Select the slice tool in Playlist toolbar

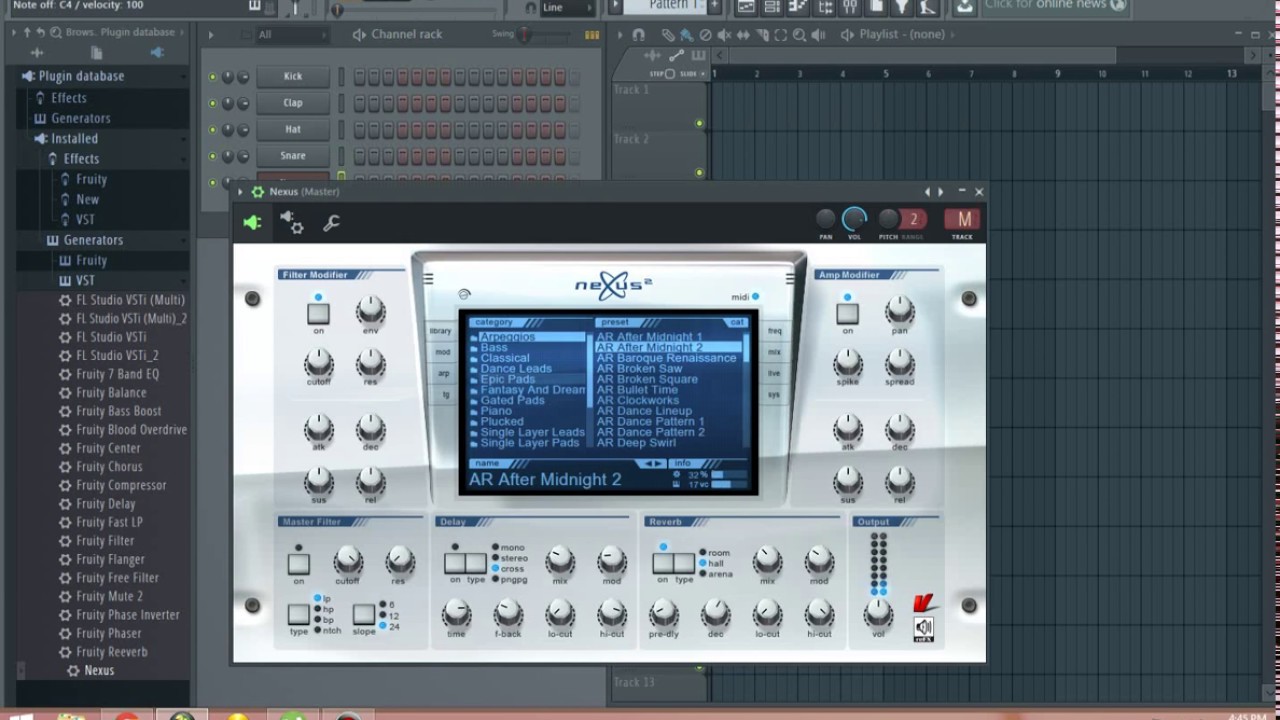tap(762, 34)
